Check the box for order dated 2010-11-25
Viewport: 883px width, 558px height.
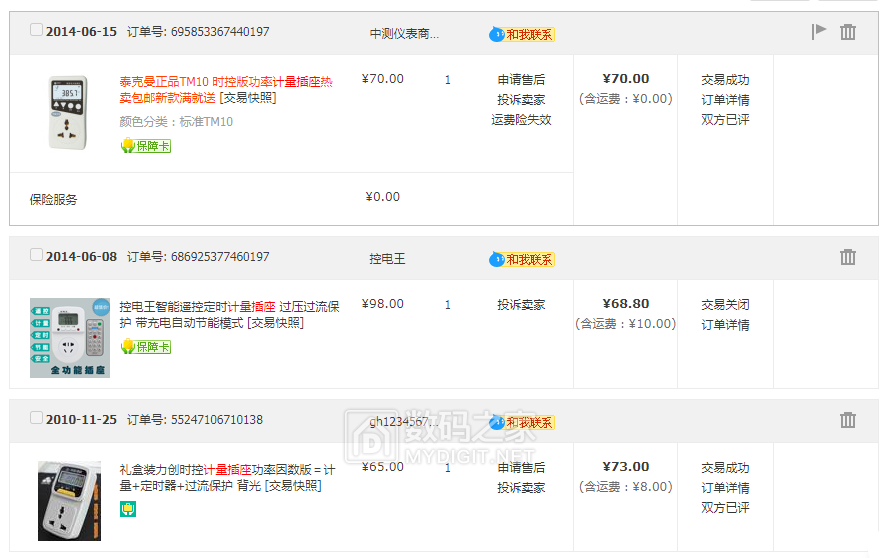coord(37,418)
